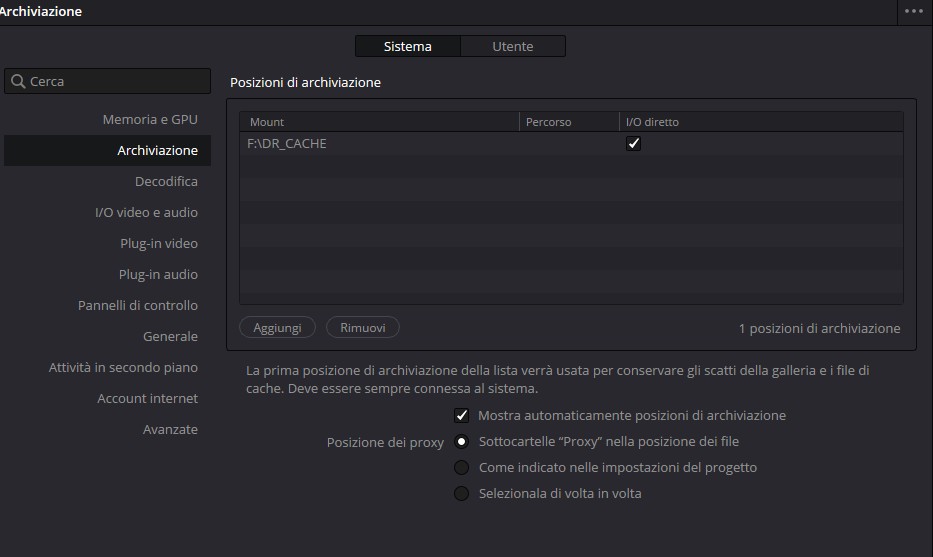Open Plug-in video settings
The image size is (933, 557).
(159, 243)
